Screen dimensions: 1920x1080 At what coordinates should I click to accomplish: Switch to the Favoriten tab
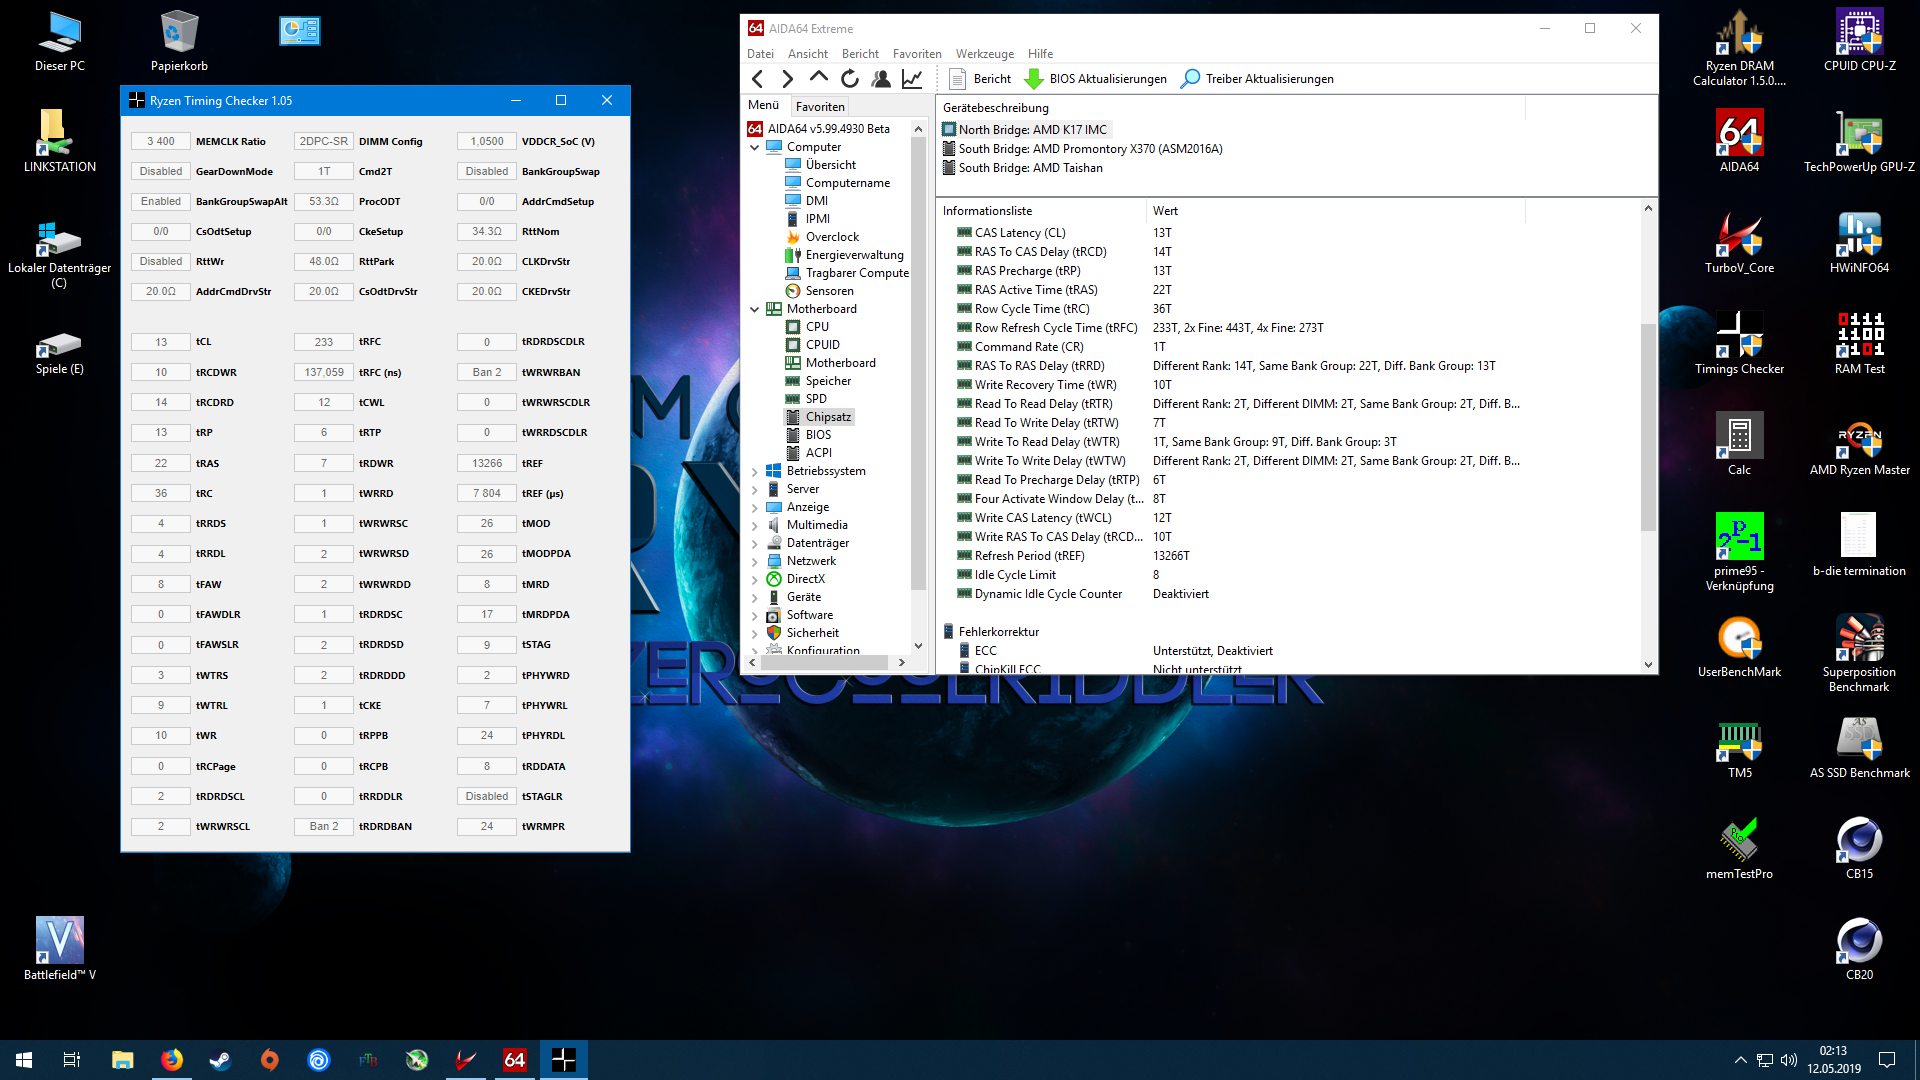point(820,106)
